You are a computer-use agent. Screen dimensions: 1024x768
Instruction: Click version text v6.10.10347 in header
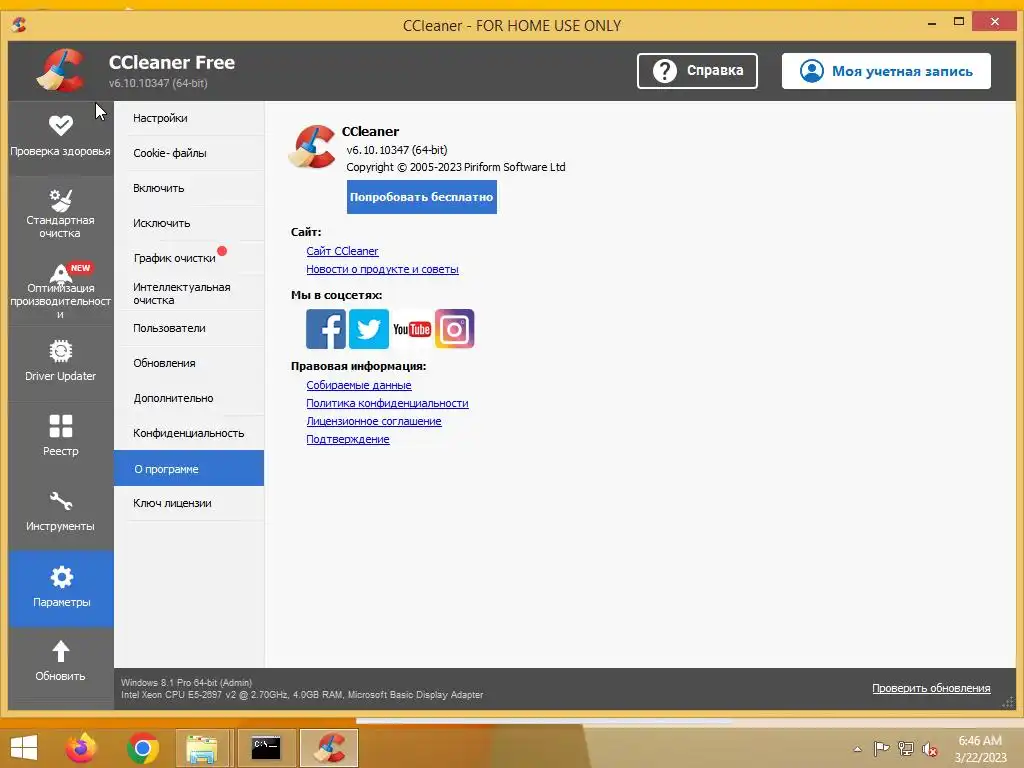point(158,84)
